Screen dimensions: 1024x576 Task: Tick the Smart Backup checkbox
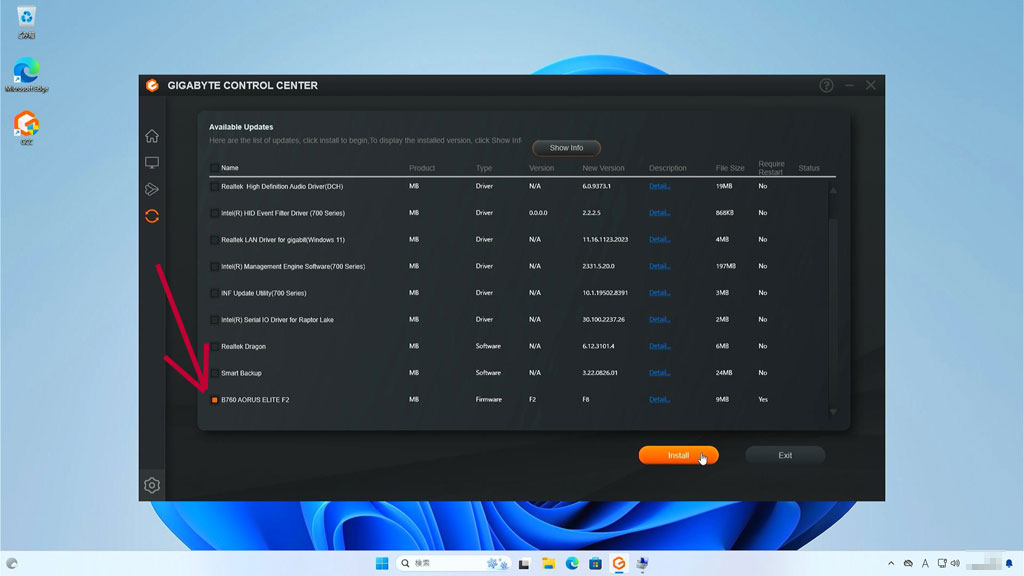click(x=214, y=373)
